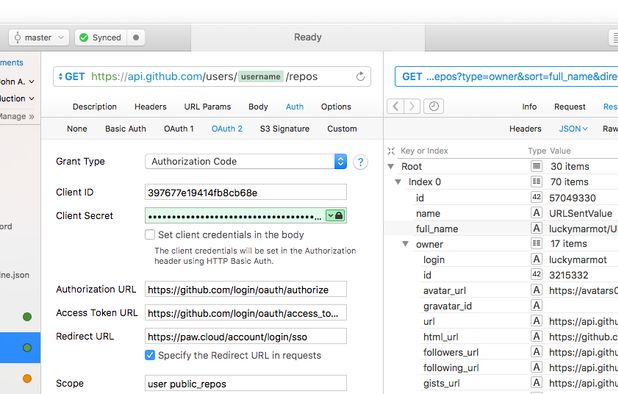Click the value URLSentValue

(581, 214)
